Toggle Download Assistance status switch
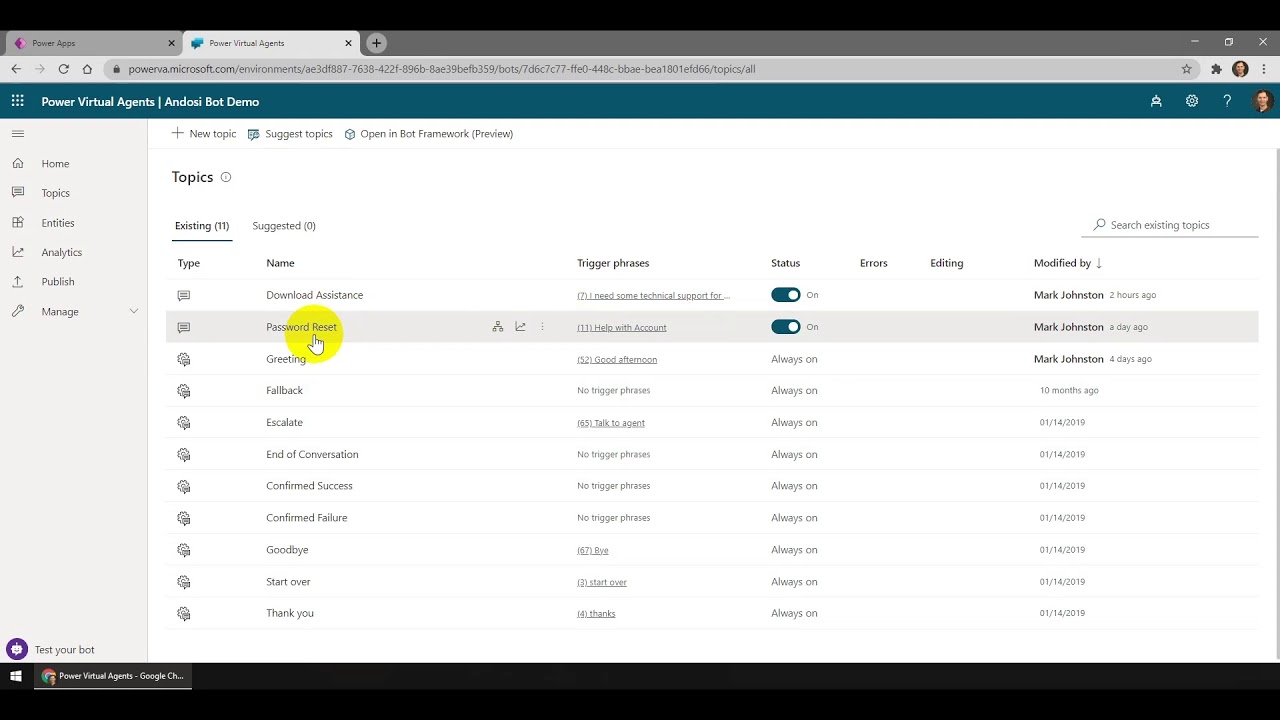The width and height of the screenshot is (1280, 720). pos(786,295)
